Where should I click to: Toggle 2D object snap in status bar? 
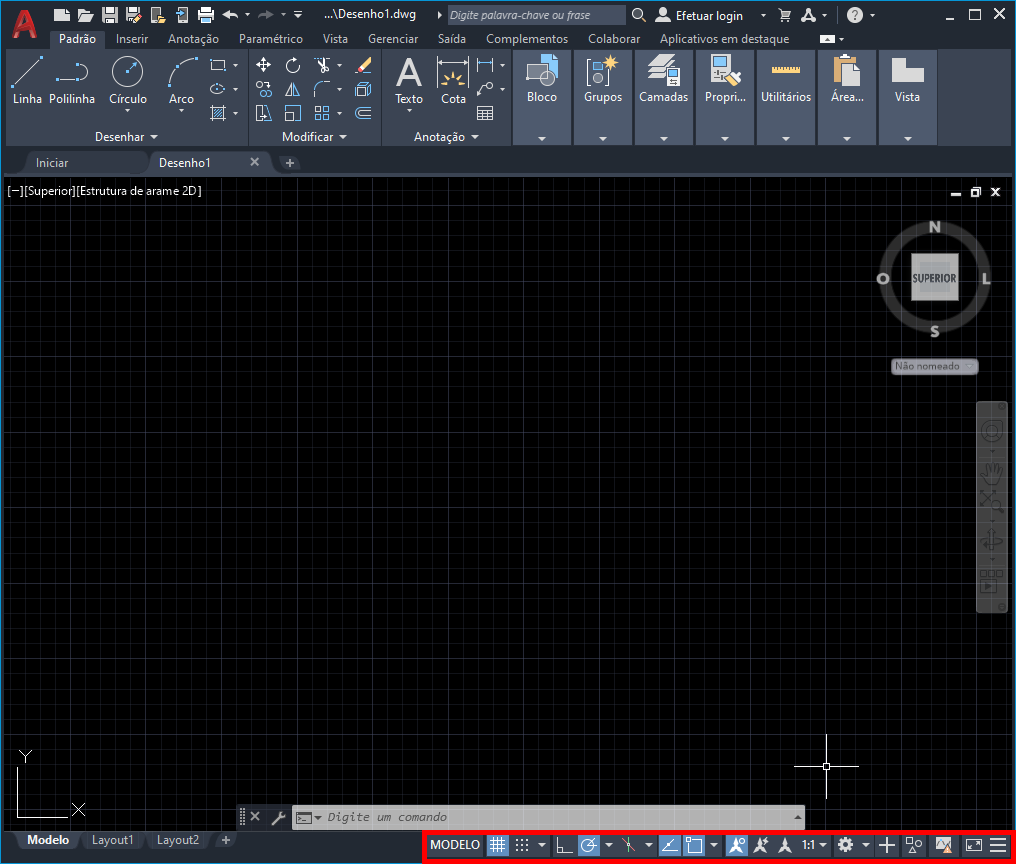[694, 845]
